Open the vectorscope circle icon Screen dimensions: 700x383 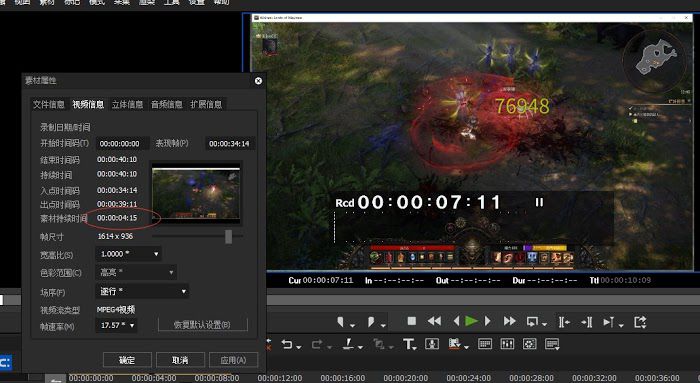tap(529, 344)
